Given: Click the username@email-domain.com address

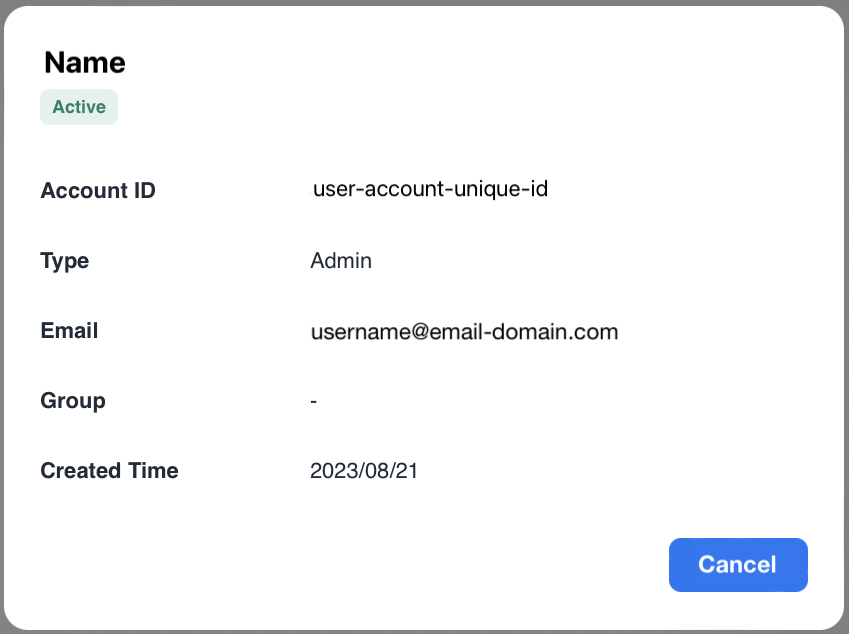Looking at the screenshot, I should tap(464, 332).
